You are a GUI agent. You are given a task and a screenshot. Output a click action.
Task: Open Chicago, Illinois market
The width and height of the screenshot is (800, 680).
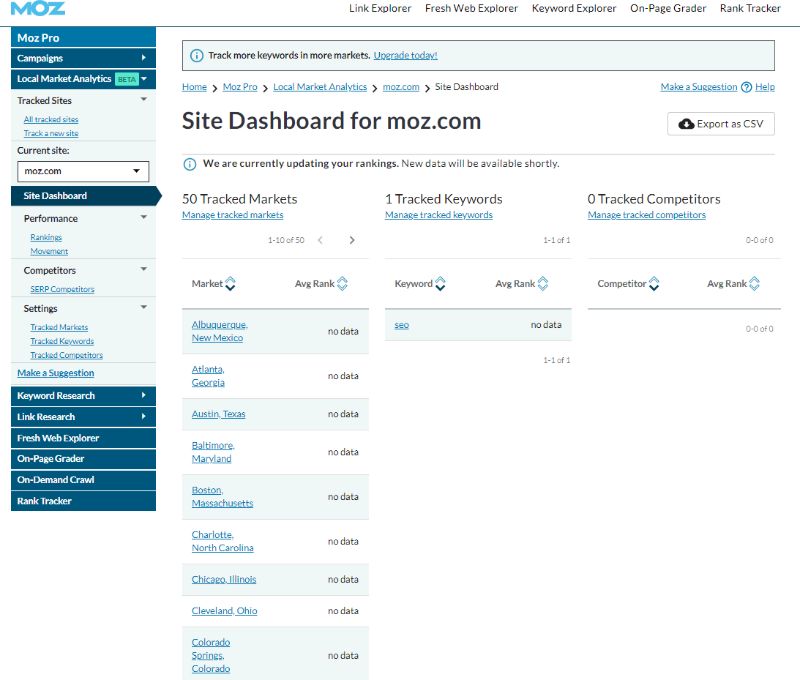coord(224,580)
